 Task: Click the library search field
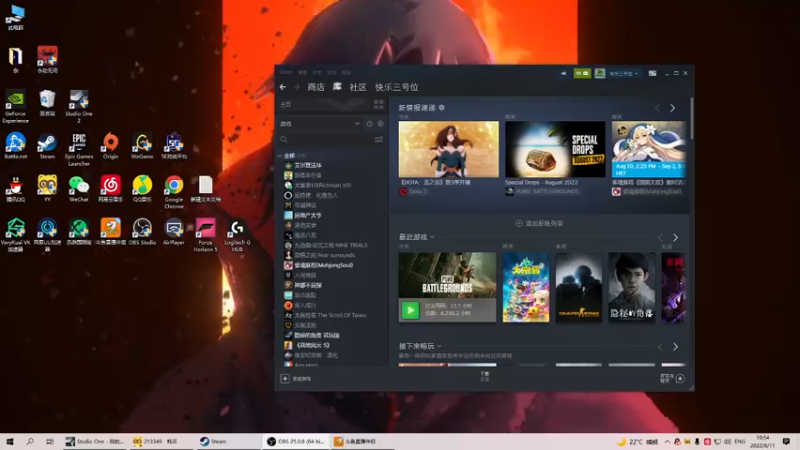(x=327, y=139)
